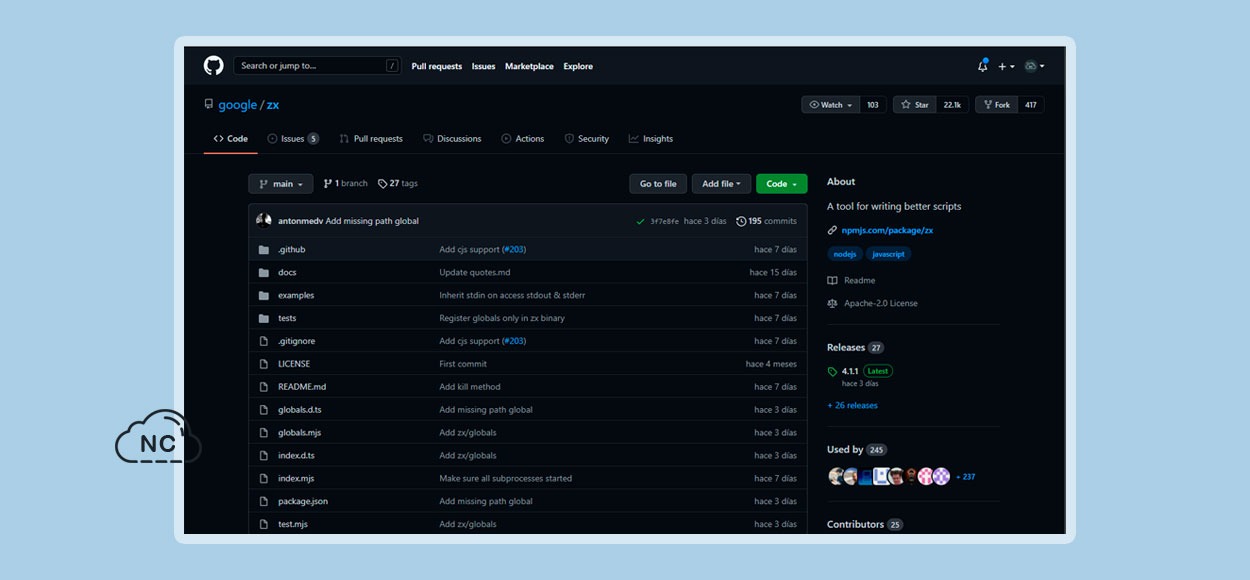
Task: View the 195 commits history
Action: tap(767, 221)
